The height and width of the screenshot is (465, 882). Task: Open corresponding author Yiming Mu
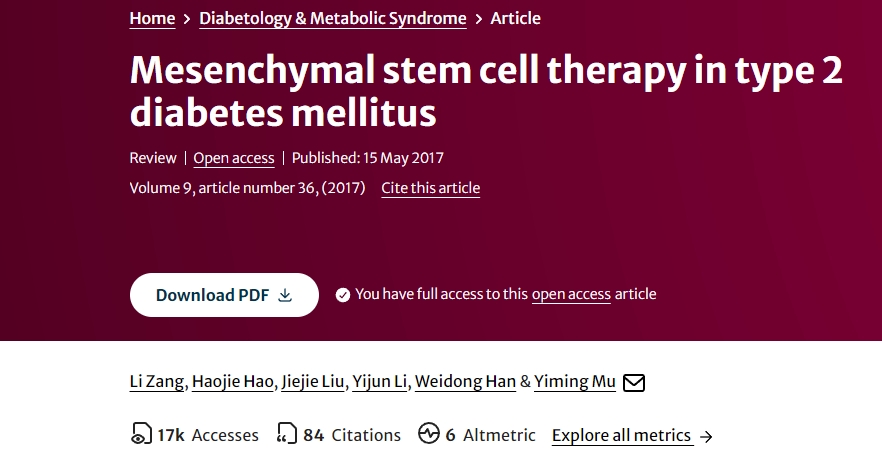[575, 382]
